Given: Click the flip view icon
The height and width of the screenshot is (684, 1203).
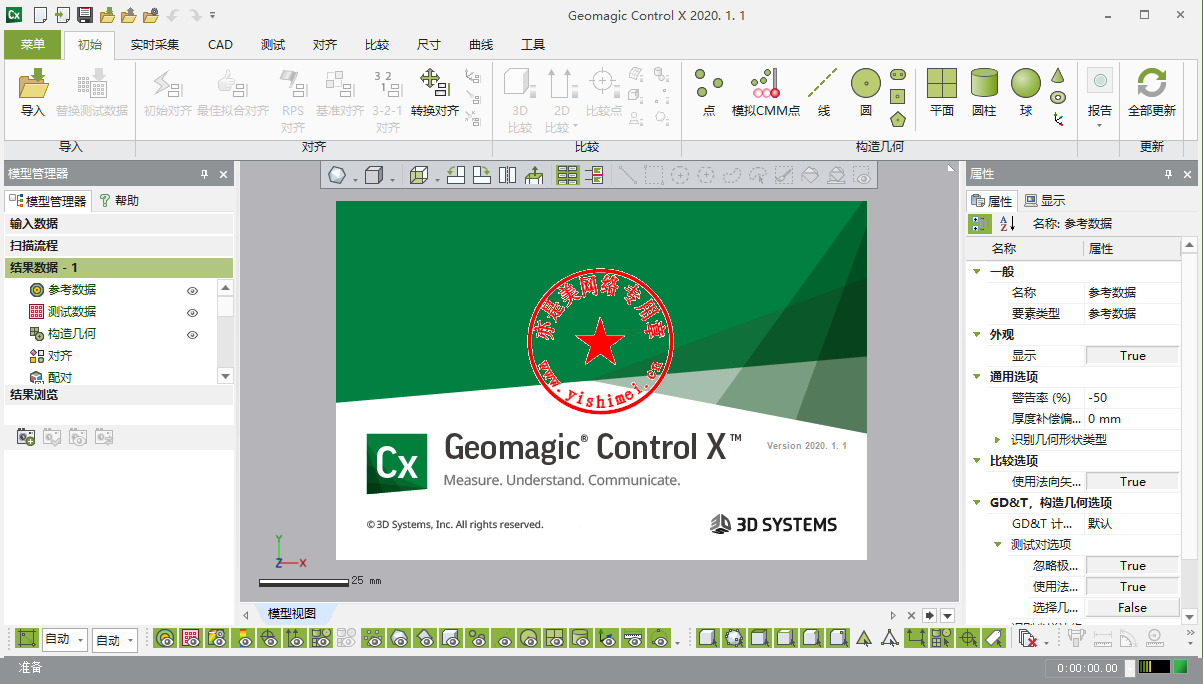Looking at the screenshot, I should coord(508,175).
